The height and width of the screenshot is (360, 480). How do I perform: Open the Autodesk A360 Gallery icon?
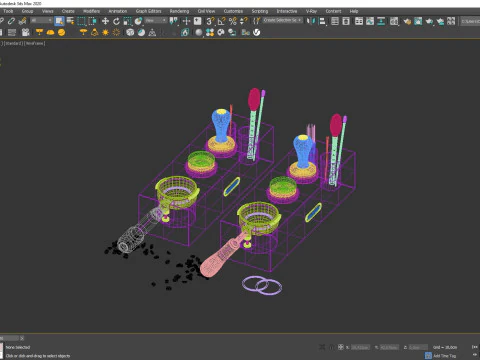451,21
